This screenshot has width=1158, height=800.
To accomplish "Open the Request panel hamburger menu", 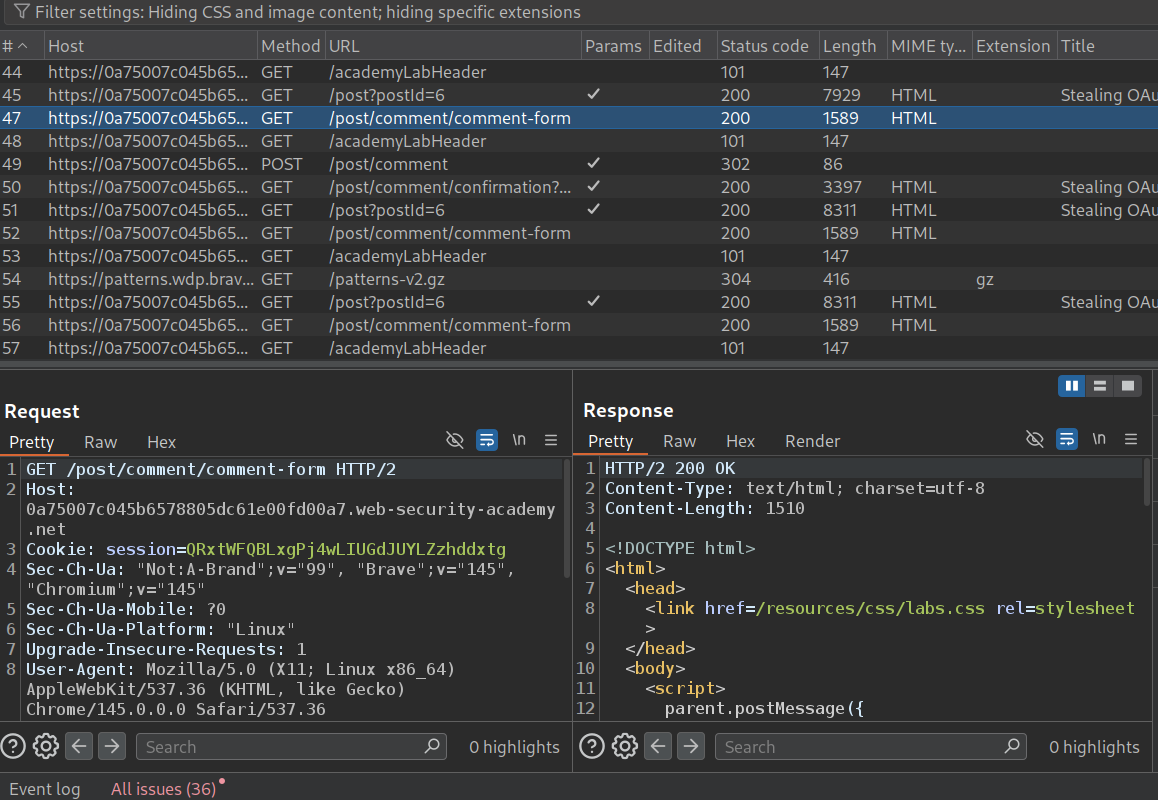I will pos(551,440).
